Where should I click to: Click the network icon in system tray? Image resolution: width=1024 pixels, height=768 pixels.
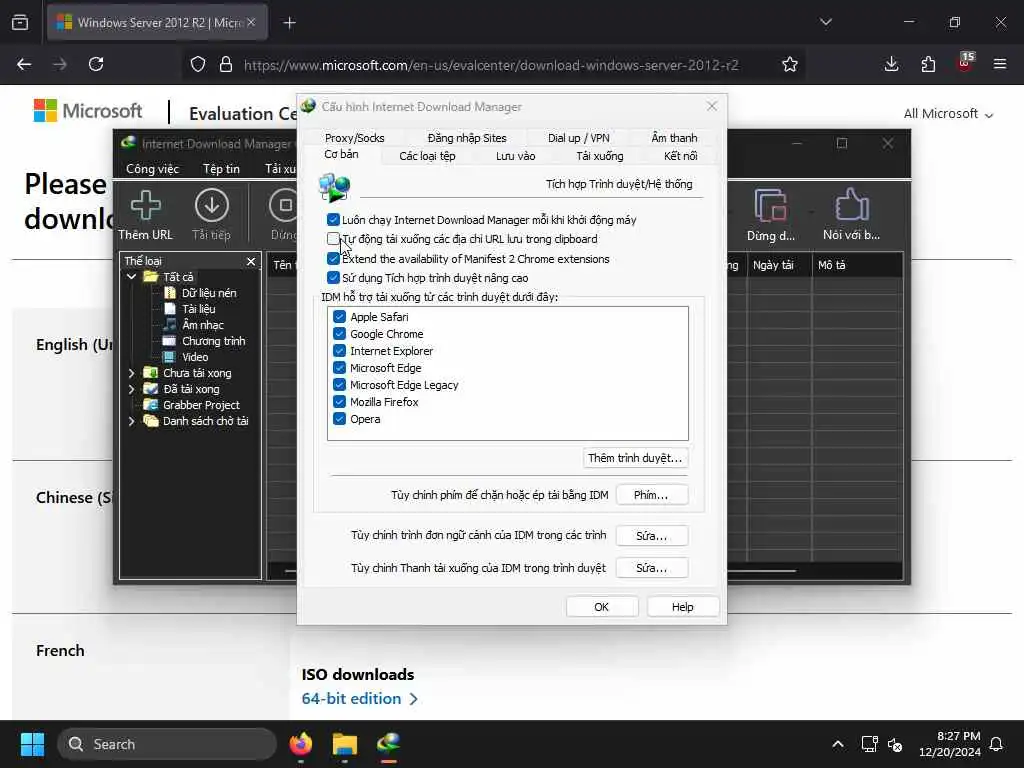coord(869,744)
